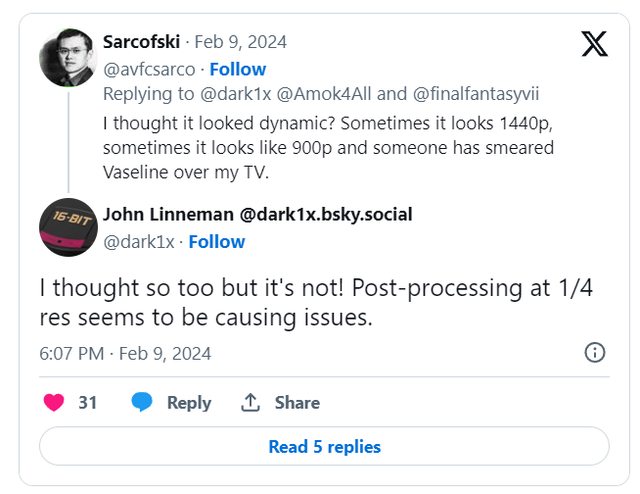The width and height of the screenshot is (640, 494).
Task: Follow the @dark1x account
Action: tap(217, 241)
